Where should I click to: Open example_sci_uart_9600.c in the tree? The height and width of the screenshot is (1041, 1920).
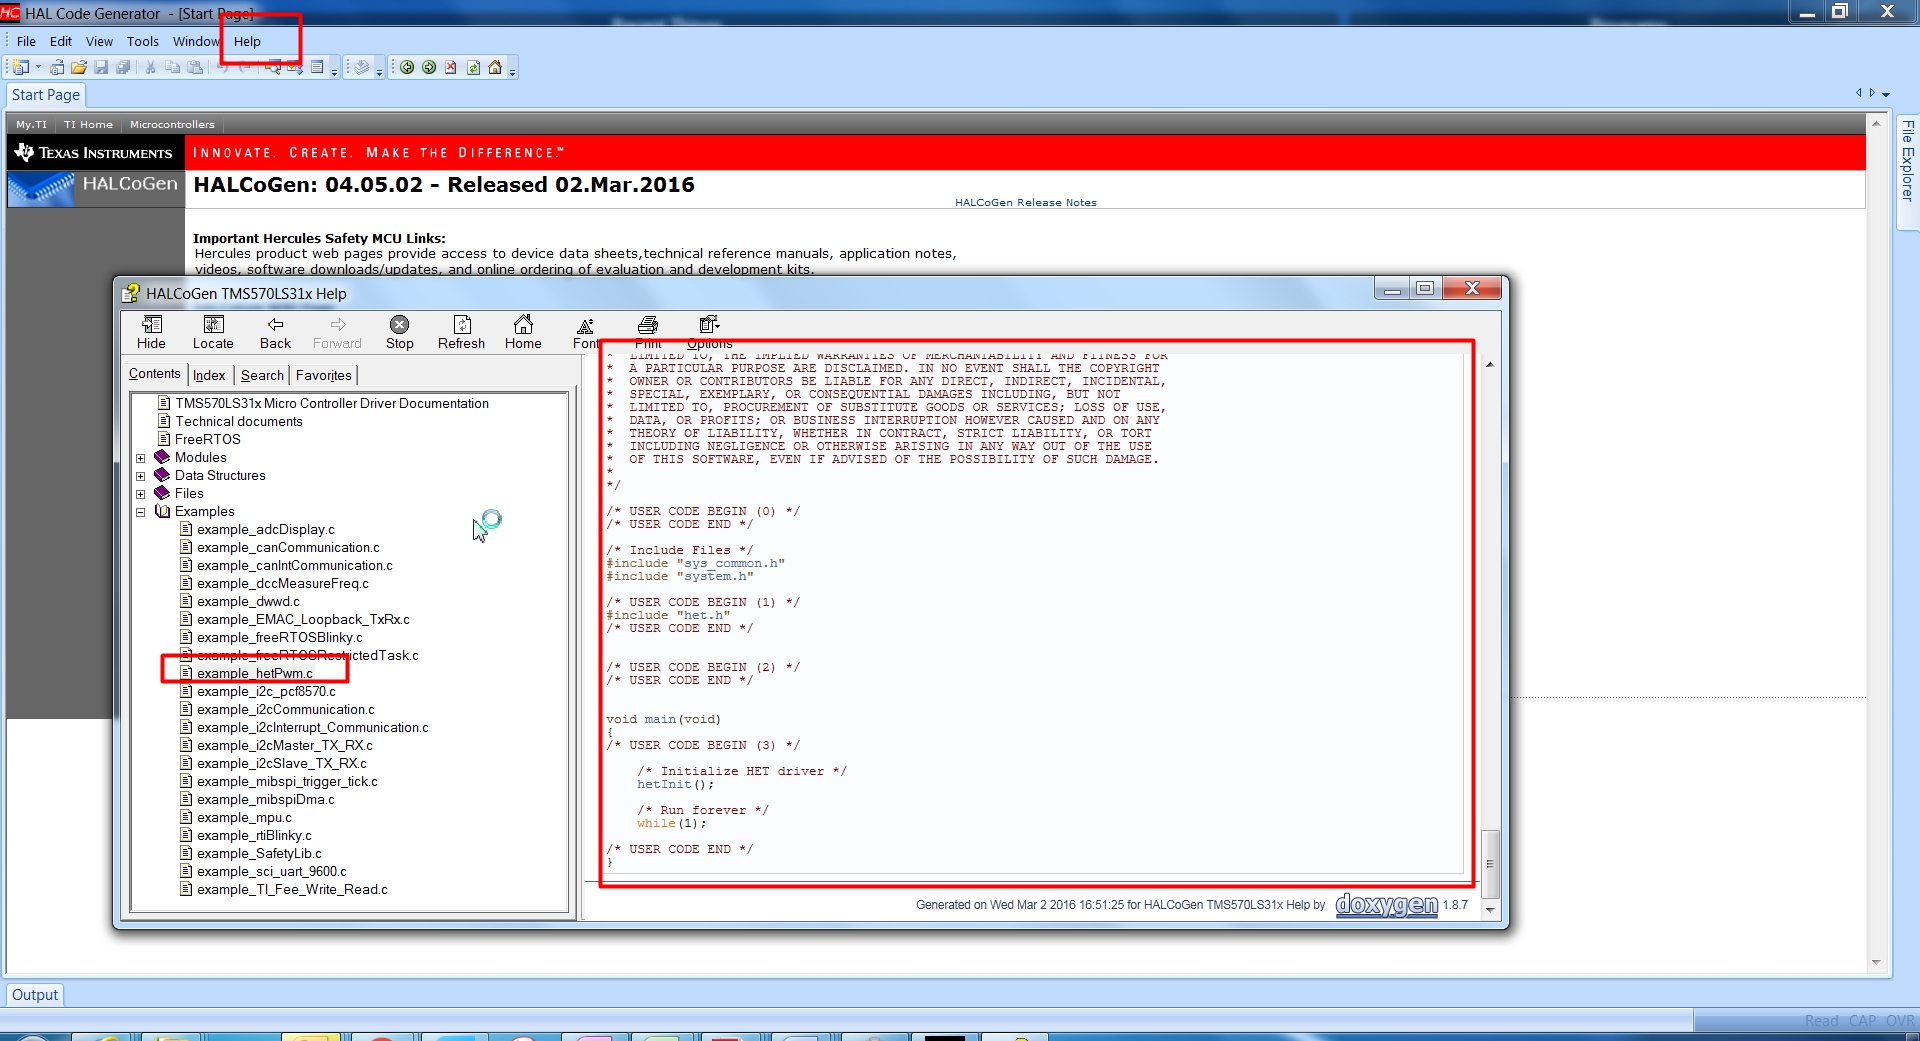[x=264, y=871]
